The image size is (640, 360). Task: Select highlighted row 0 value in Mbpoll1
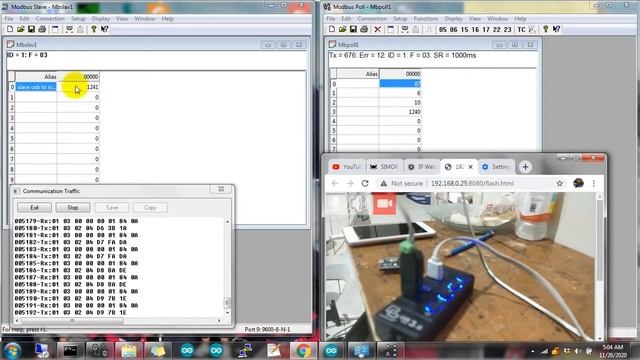tap(400, 84)
